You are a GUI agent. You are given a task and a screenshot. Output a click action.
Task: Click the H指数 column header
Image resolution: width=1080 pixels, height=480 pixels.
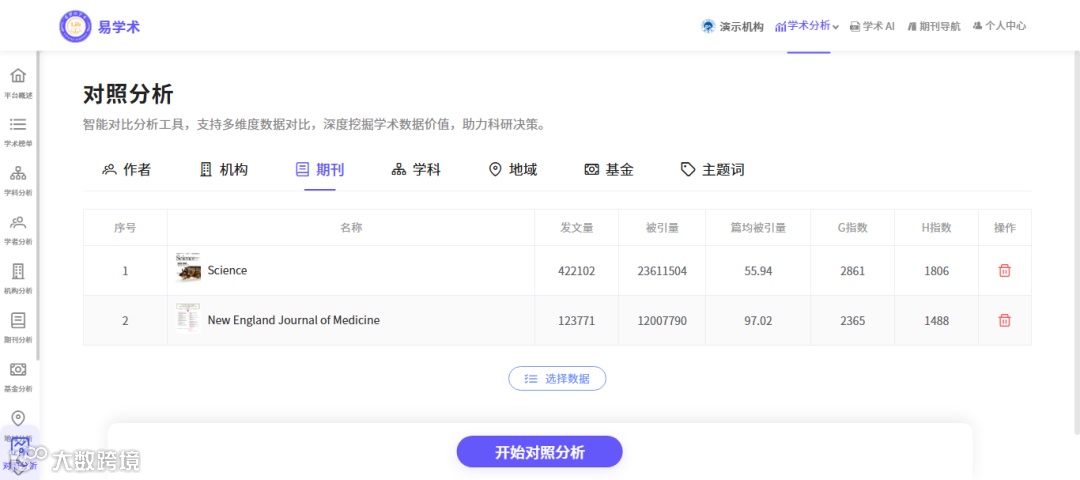click(937, 227)
